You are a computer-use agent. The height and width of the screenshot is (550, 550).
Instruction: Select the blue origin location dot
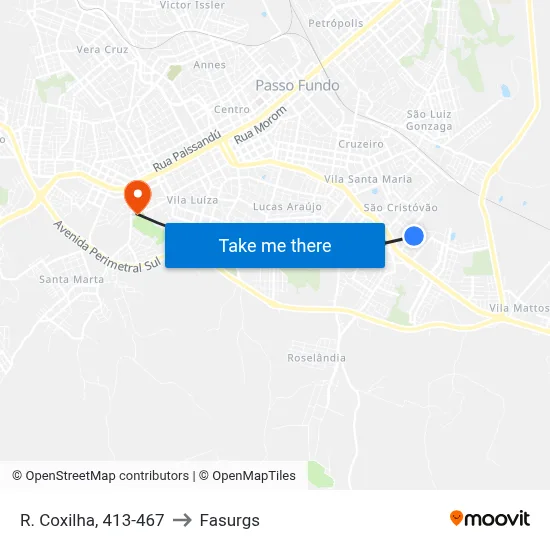[414, 236]
